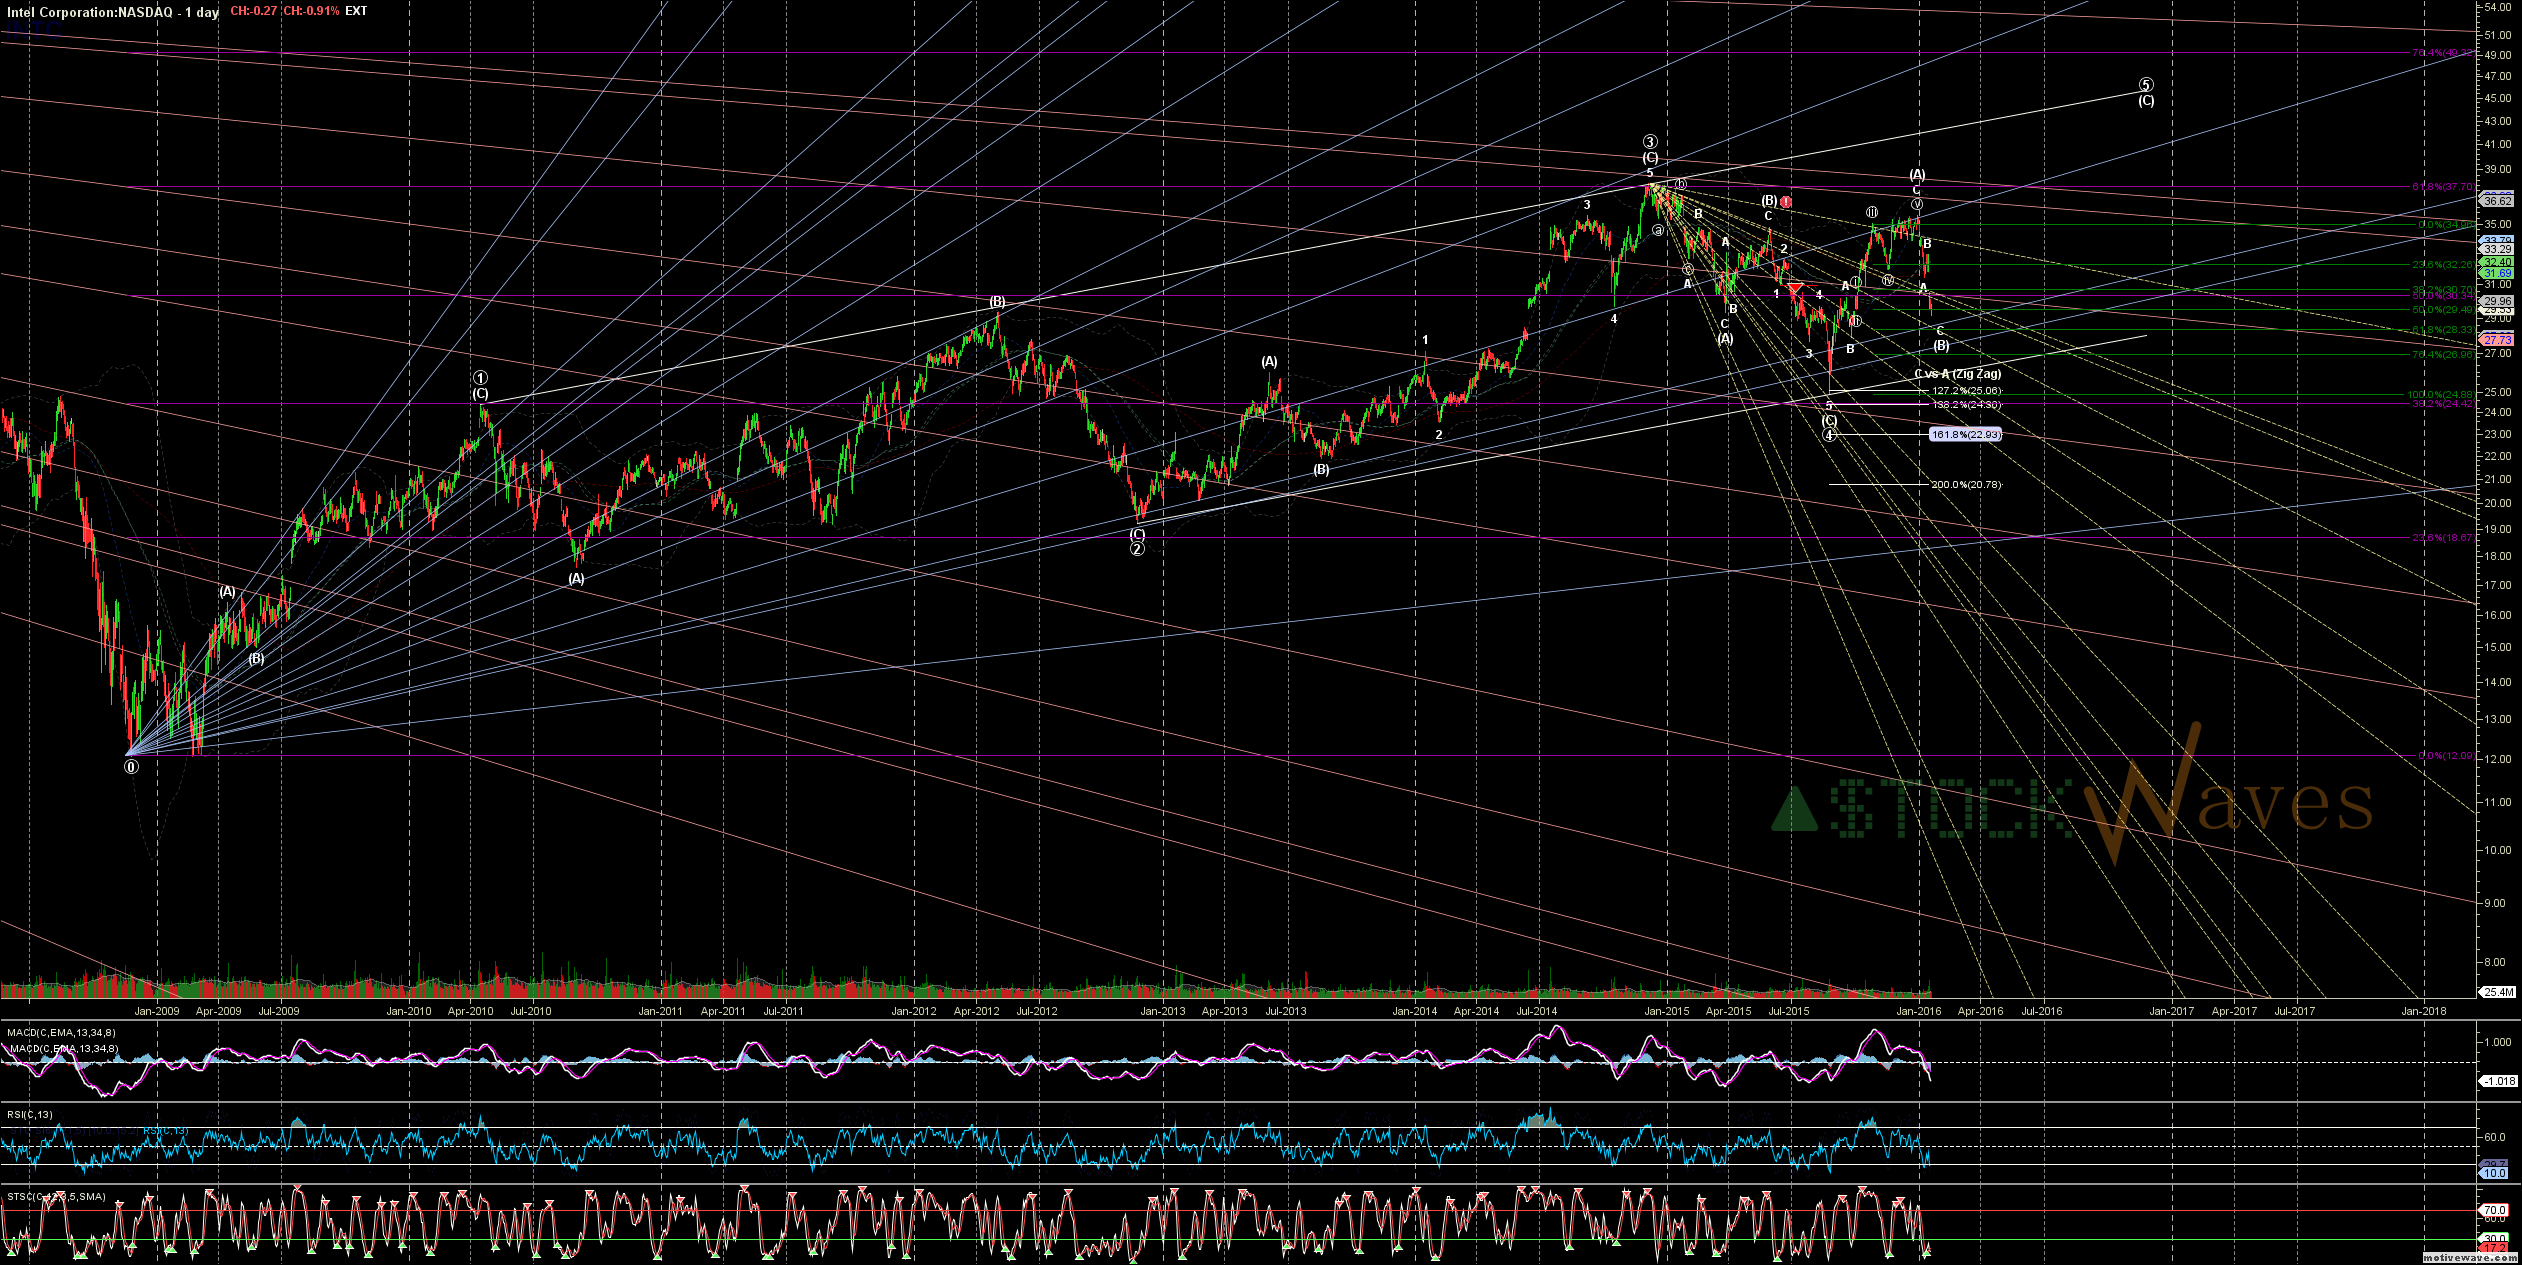
Task: Click the 54.00 price axis label
Action: 2499,7
